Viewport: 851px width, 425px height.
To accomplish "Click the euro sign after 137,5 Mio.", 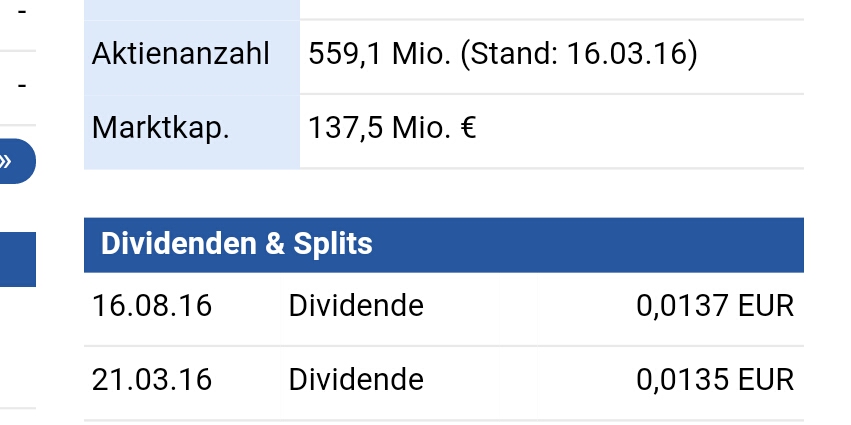I will click(467, 128).
